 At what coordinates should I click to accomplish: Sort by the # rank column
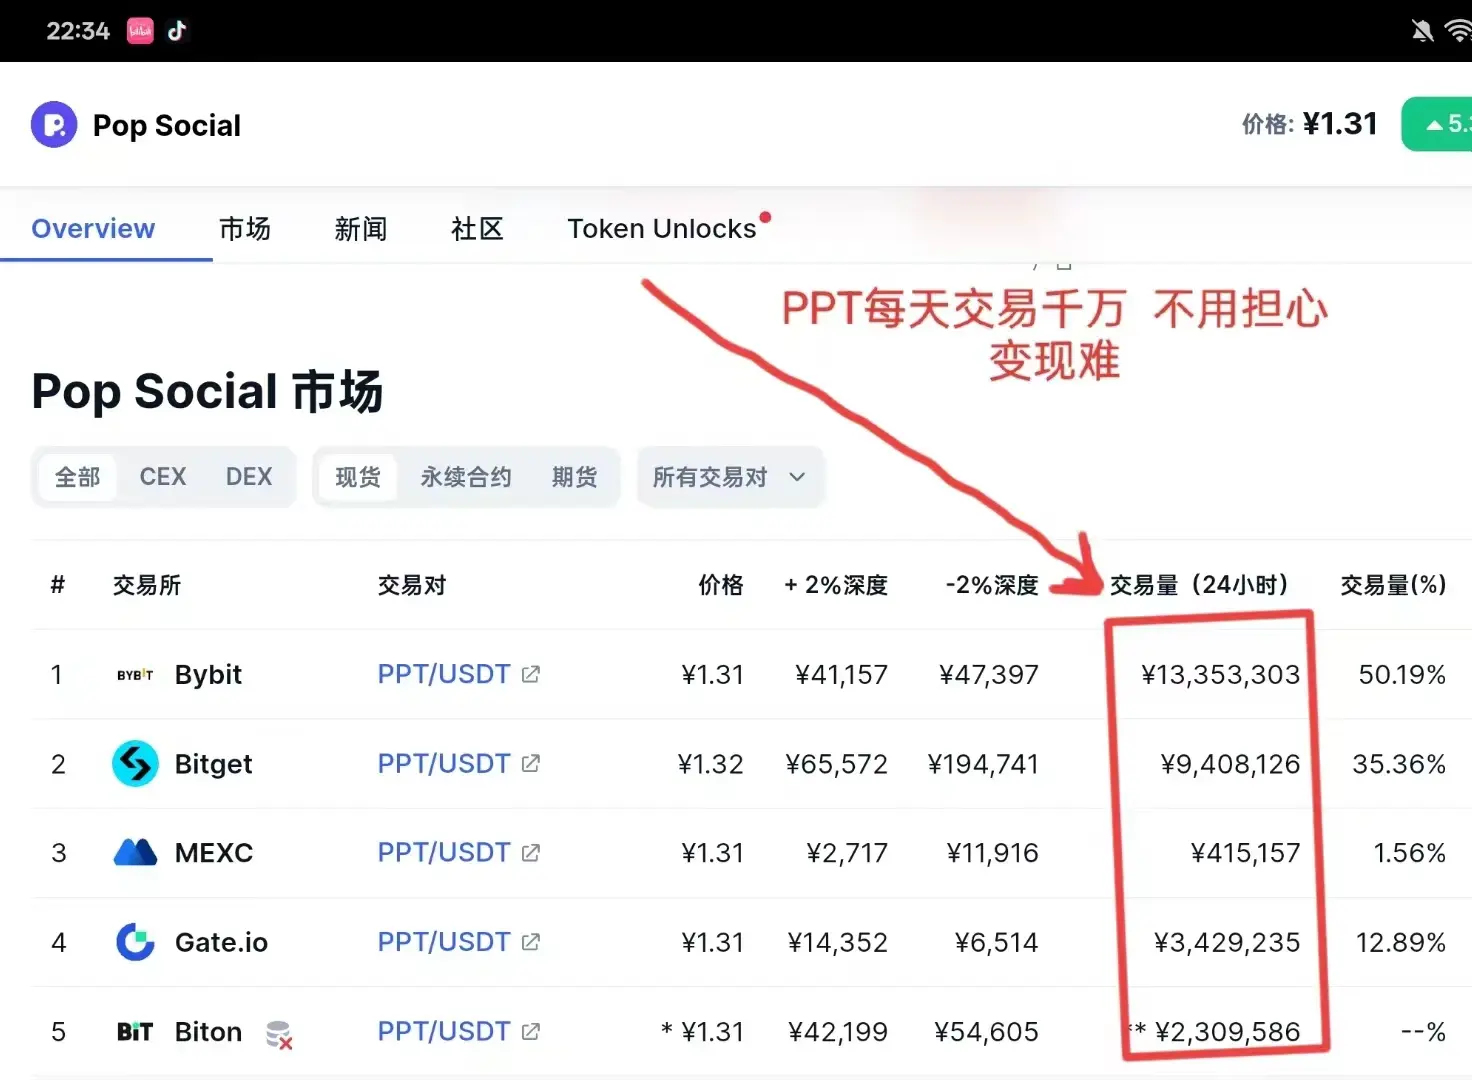coord(58,585)
